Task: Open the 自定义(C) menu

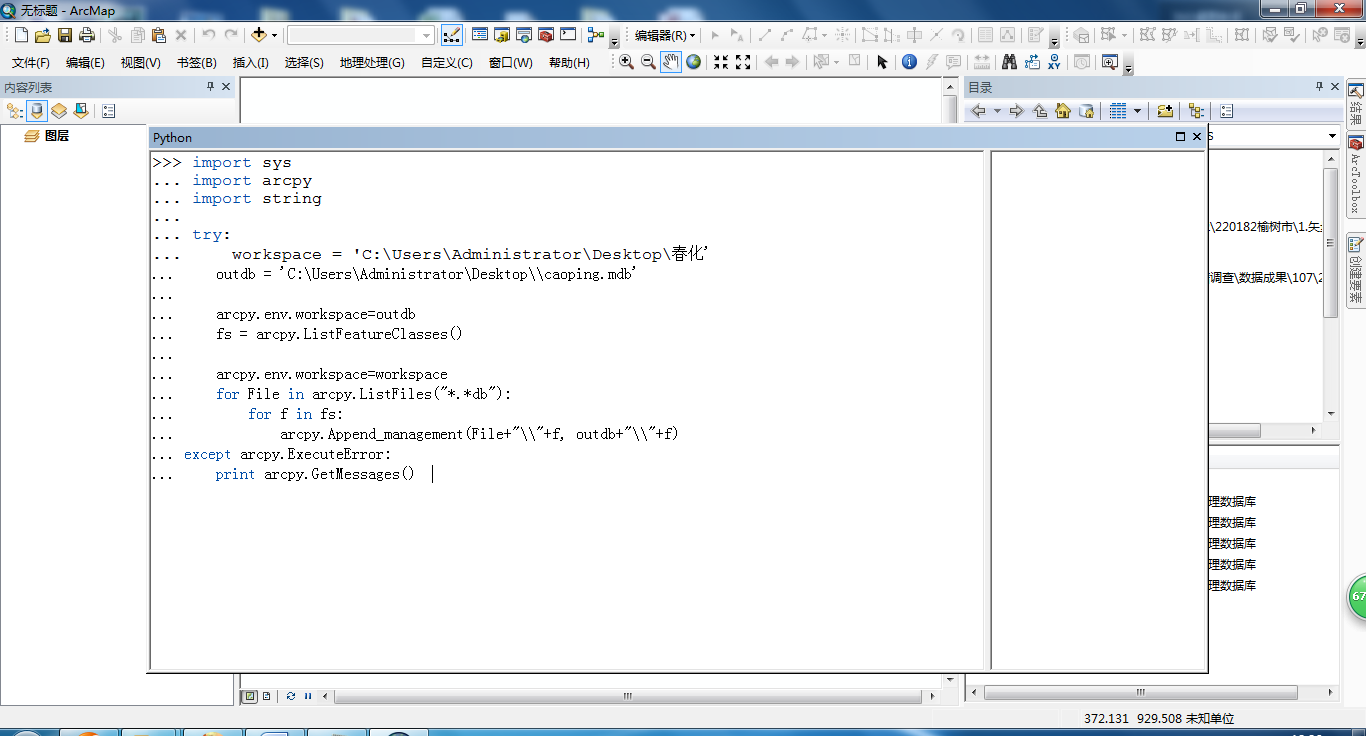Action: pyautogui.click(x=447, y=62)
